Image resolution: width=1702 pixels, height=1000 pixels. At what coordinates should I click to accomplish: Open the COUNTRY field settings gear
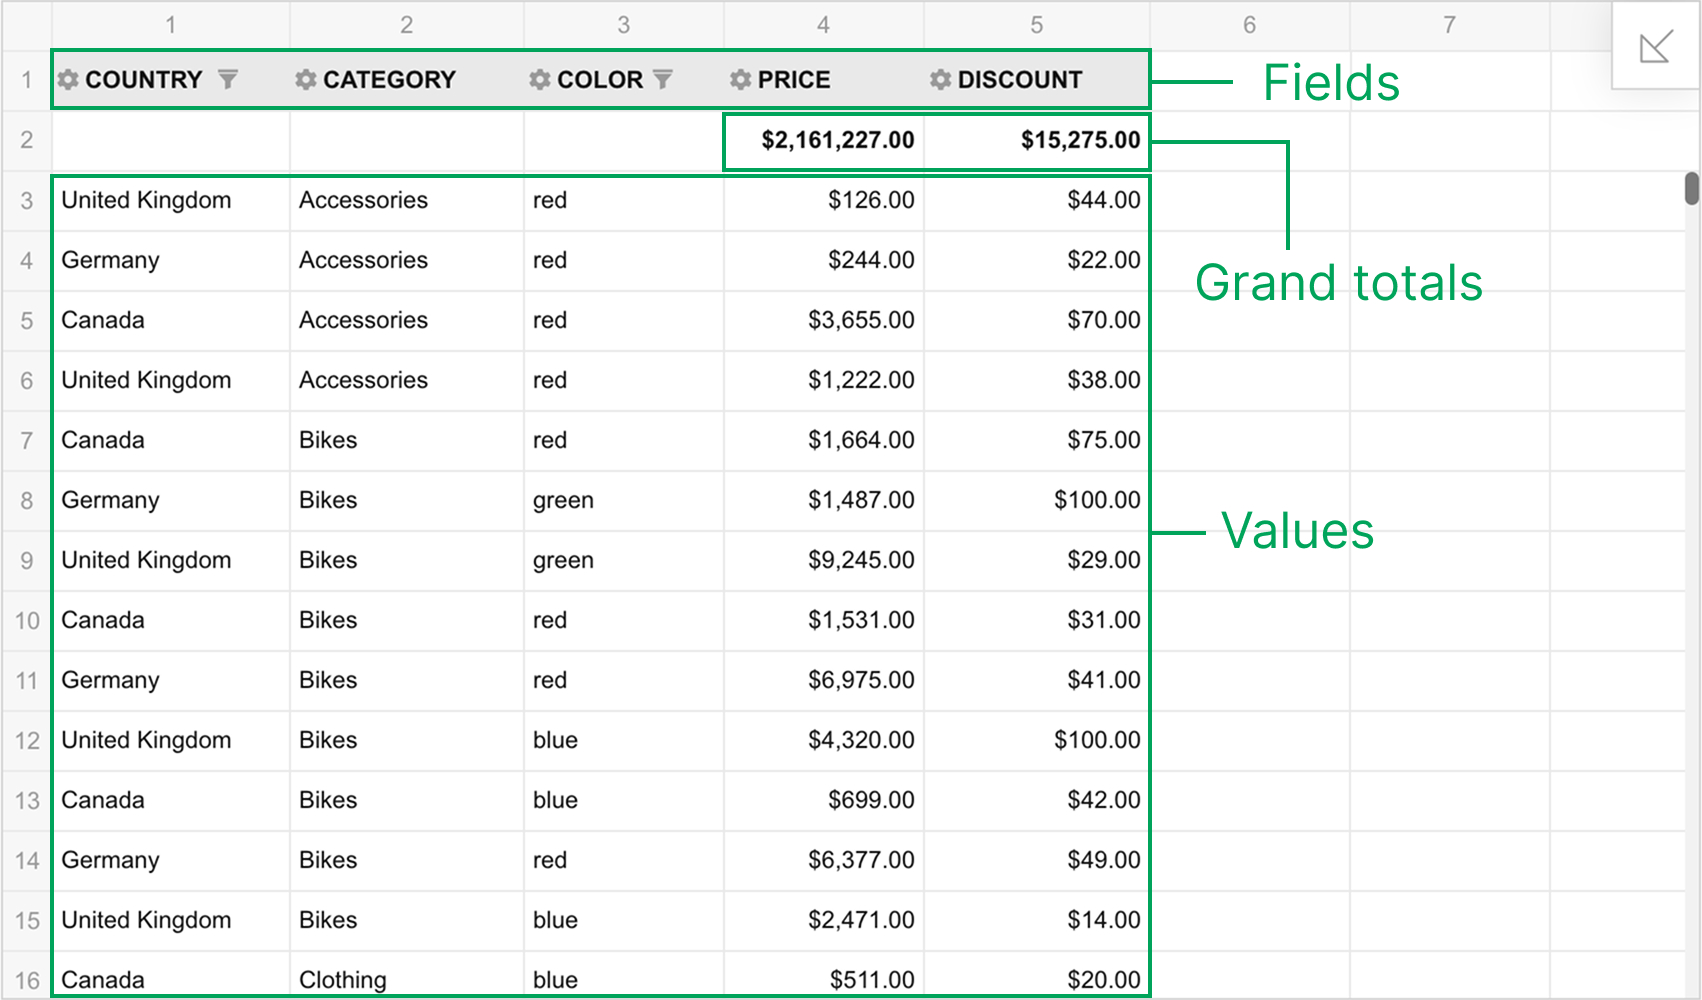(68, 79)
